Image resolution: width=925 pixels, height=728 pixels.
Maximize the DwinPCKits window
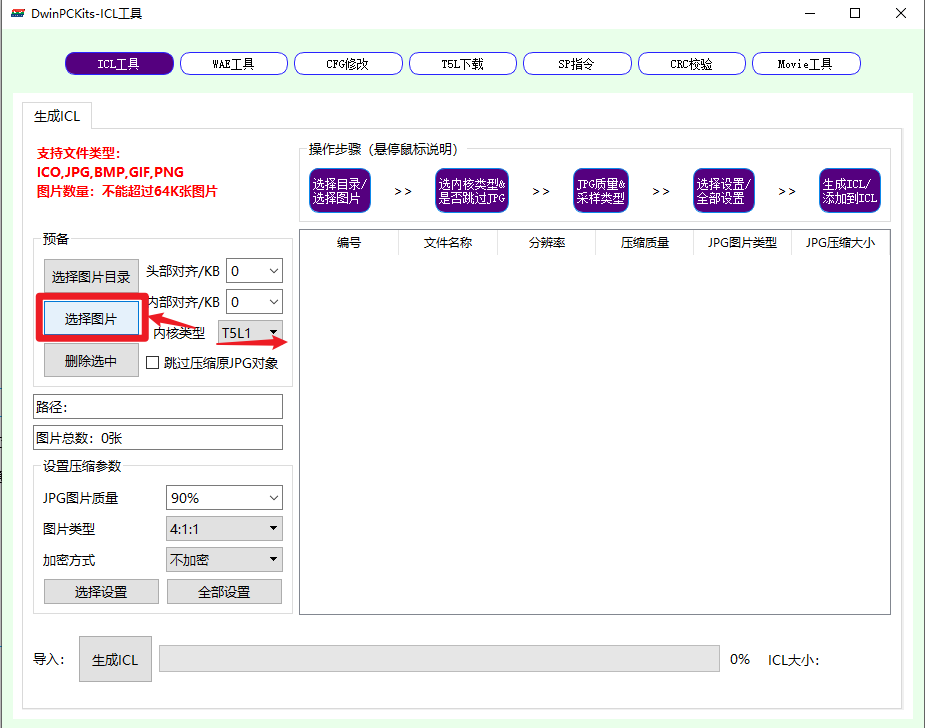pyautogui.click(x=855, y=13)
